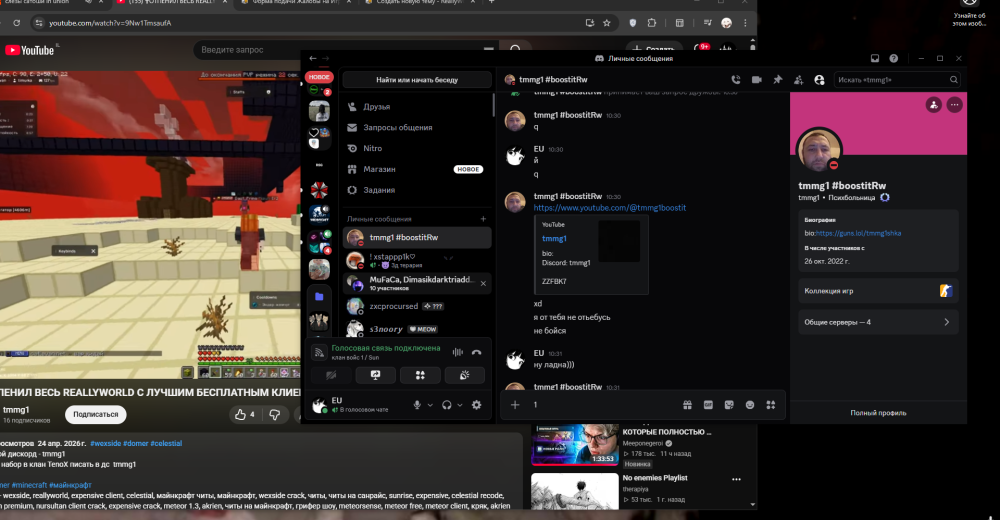This screenshot has width=1000, height=520.
Task: Click the message input field
Action: coord(603,405)
